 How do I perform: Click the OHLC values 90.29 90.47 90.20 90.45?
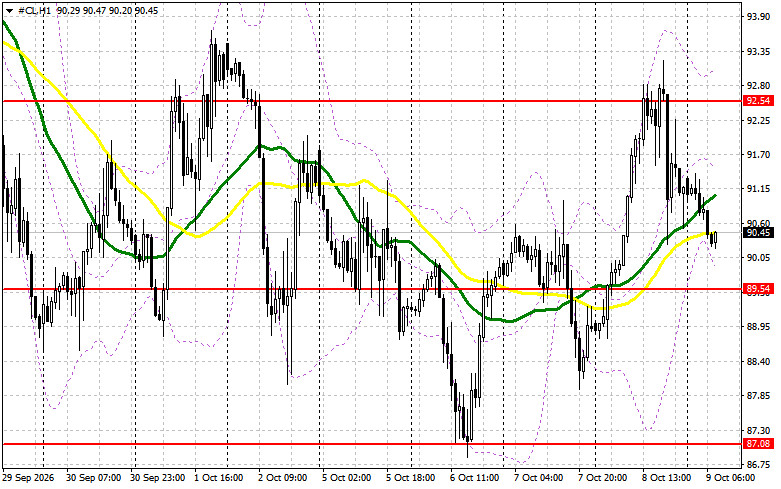(108, 10)
